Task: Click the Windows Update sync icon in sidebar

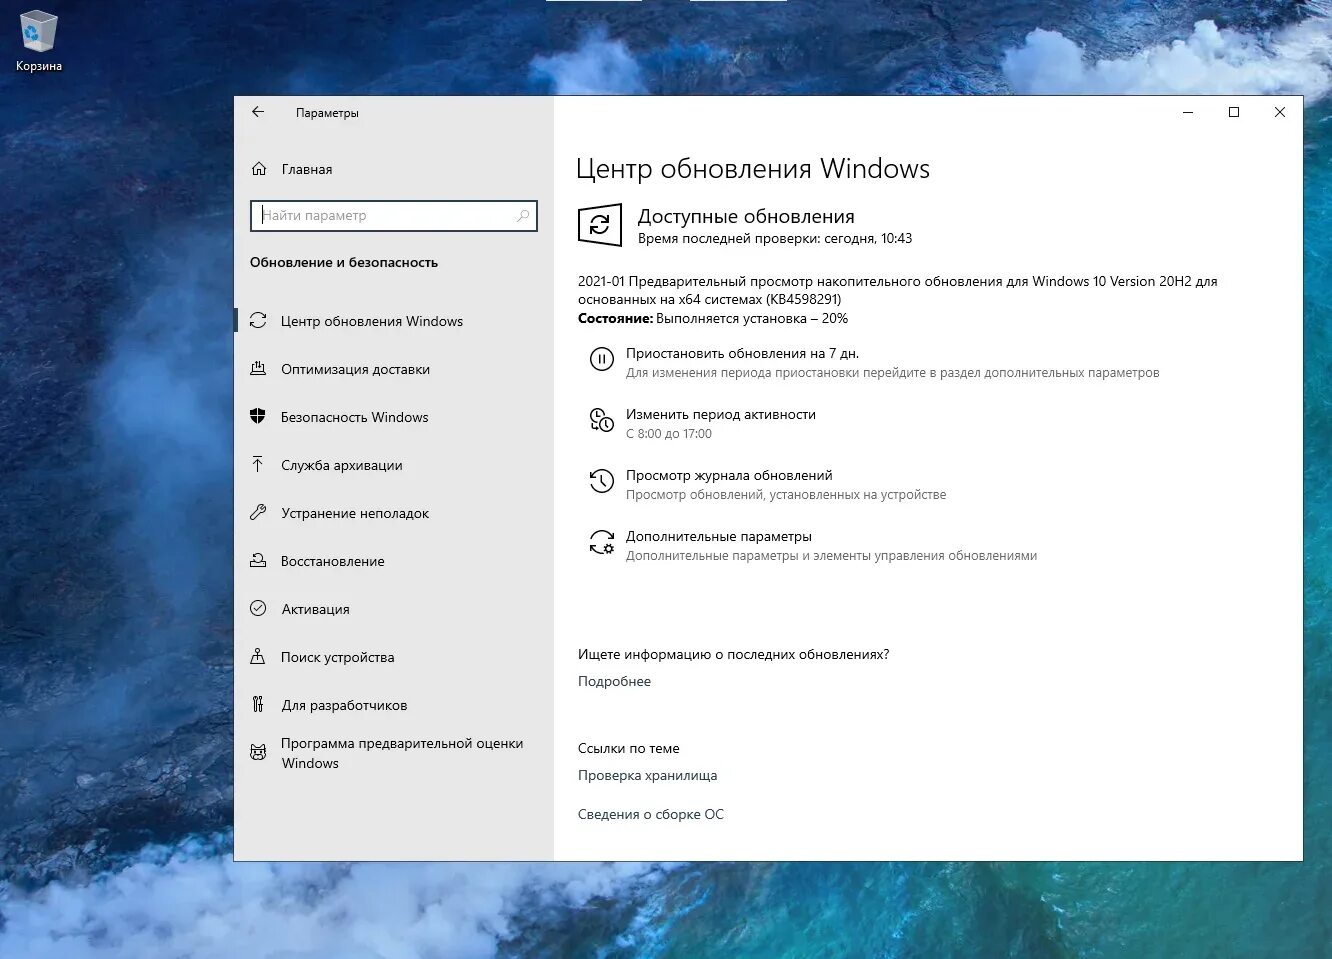Action: click(x=258, y=321)
